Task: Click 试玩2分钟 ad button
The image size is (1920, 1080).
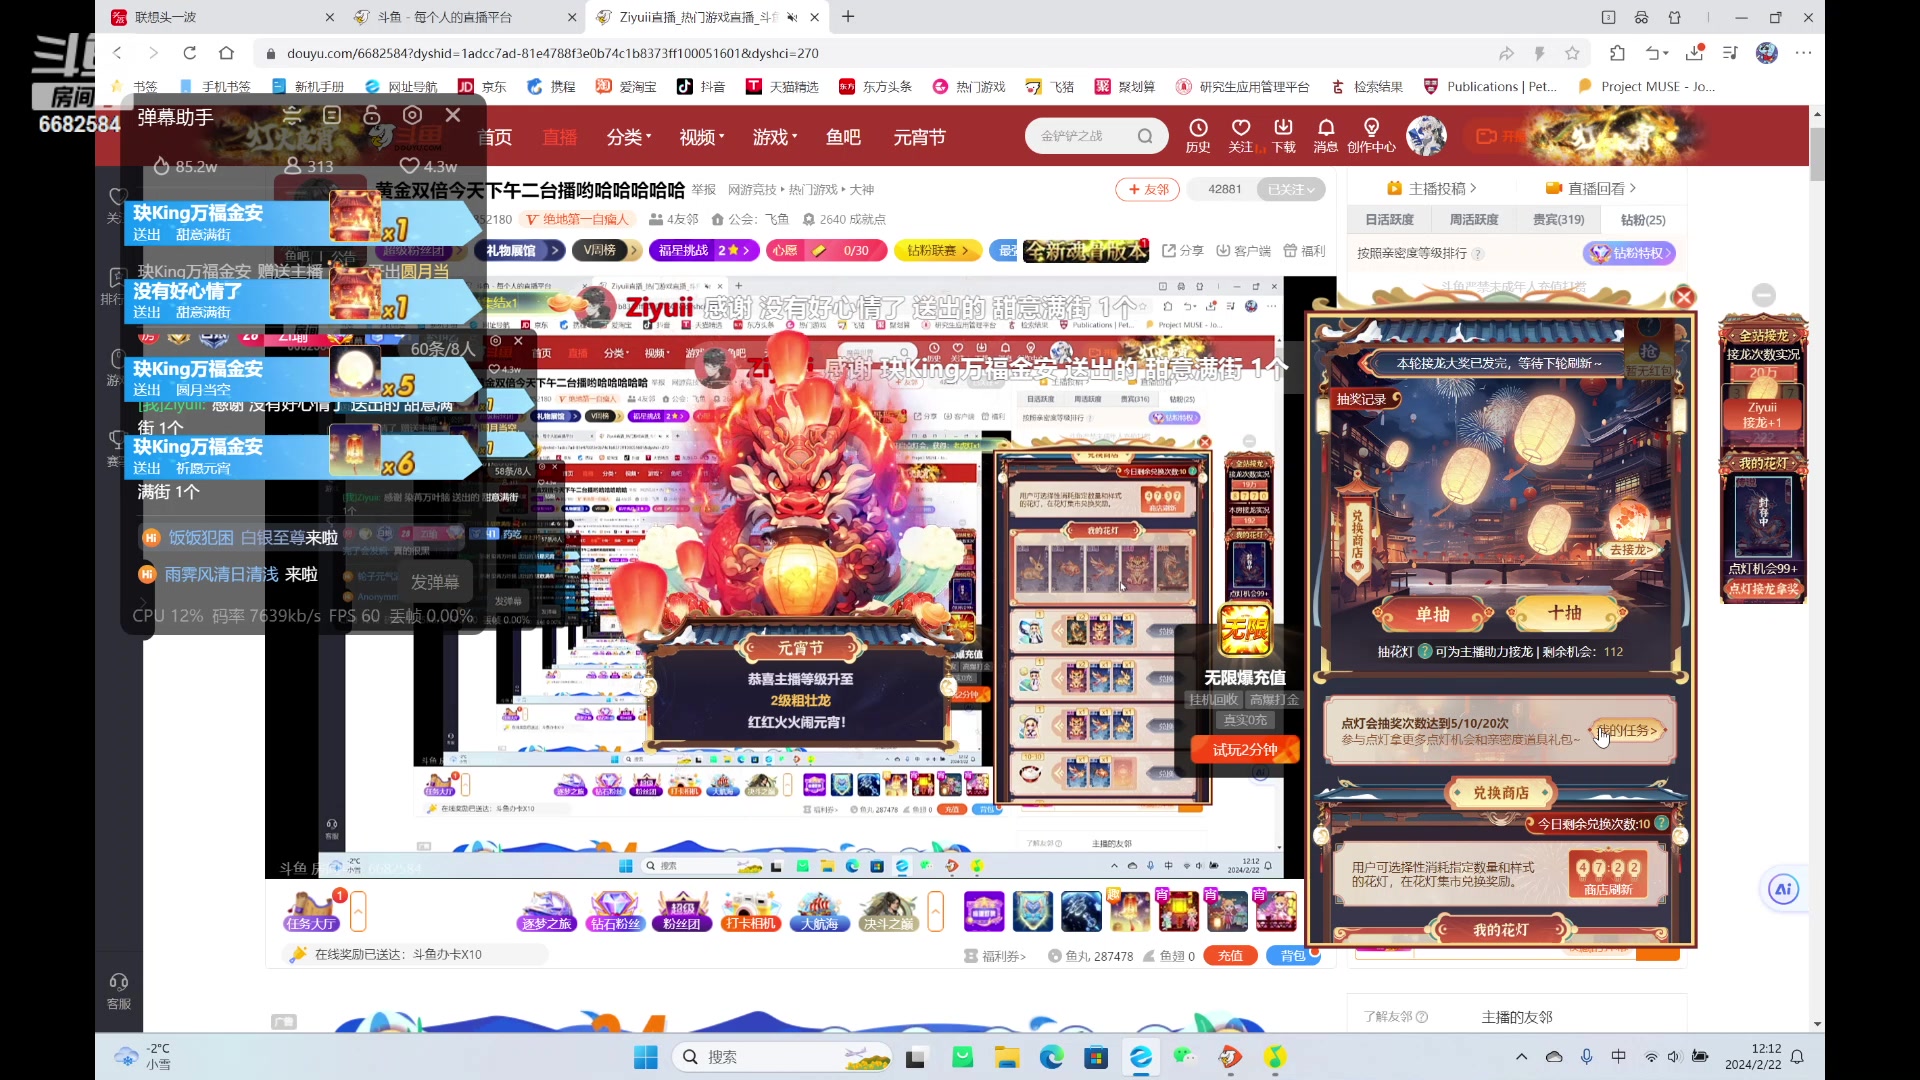Action: 1245,749
